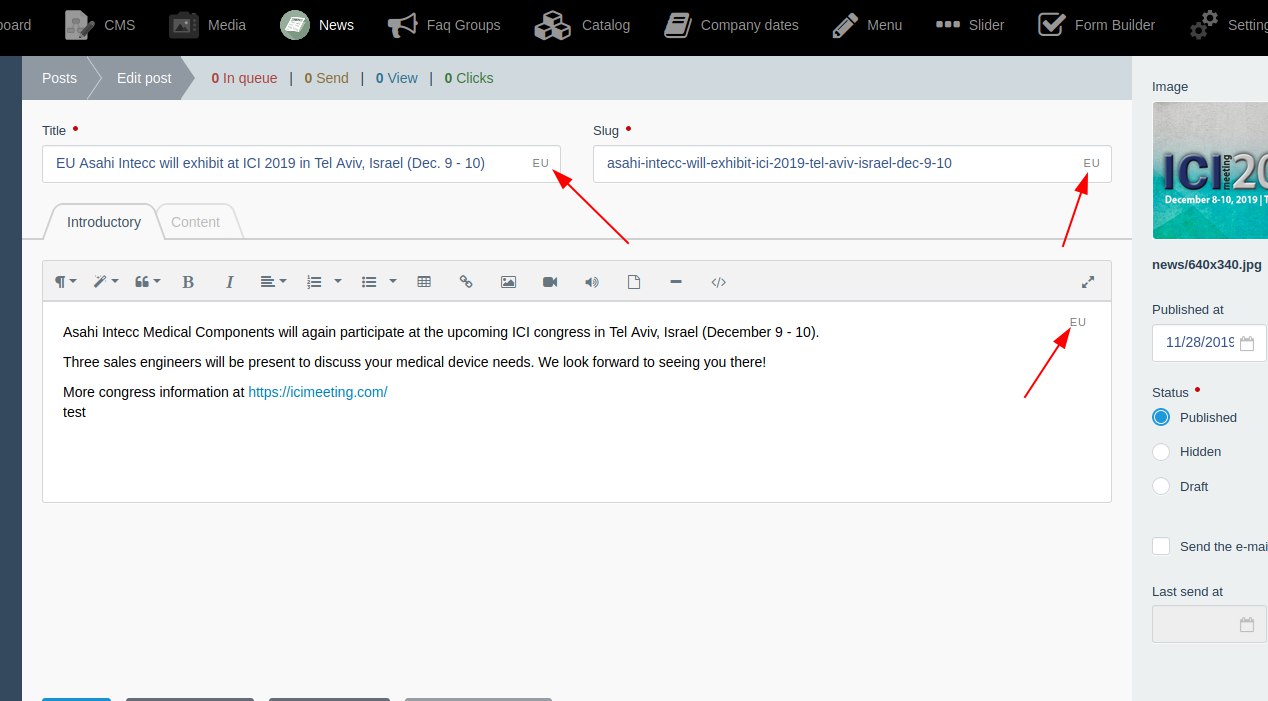The height and width of the screenshot is (701, 1268).
Task: Expand ordered list options arrow
Action: (x=338, y=282)
